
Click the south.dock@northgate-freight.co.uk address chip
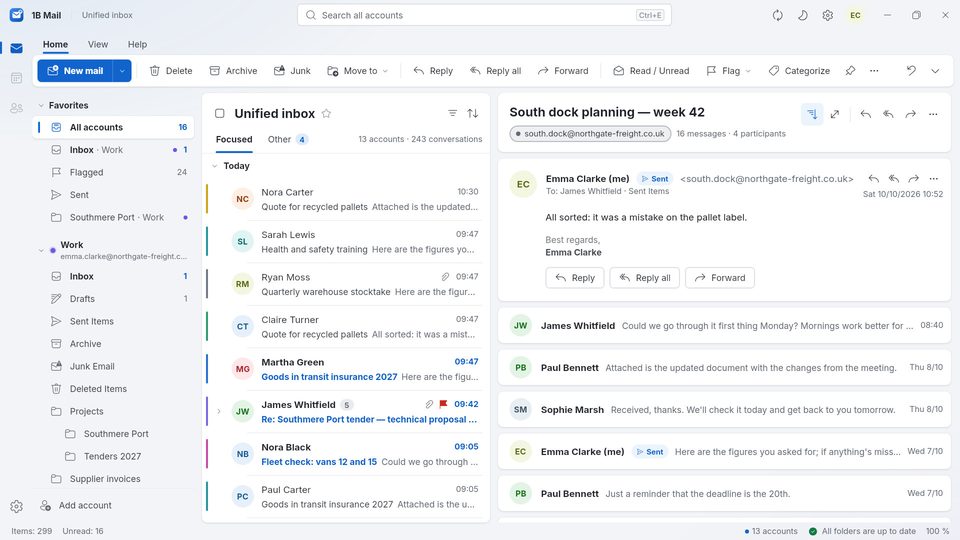pos(590,133)
